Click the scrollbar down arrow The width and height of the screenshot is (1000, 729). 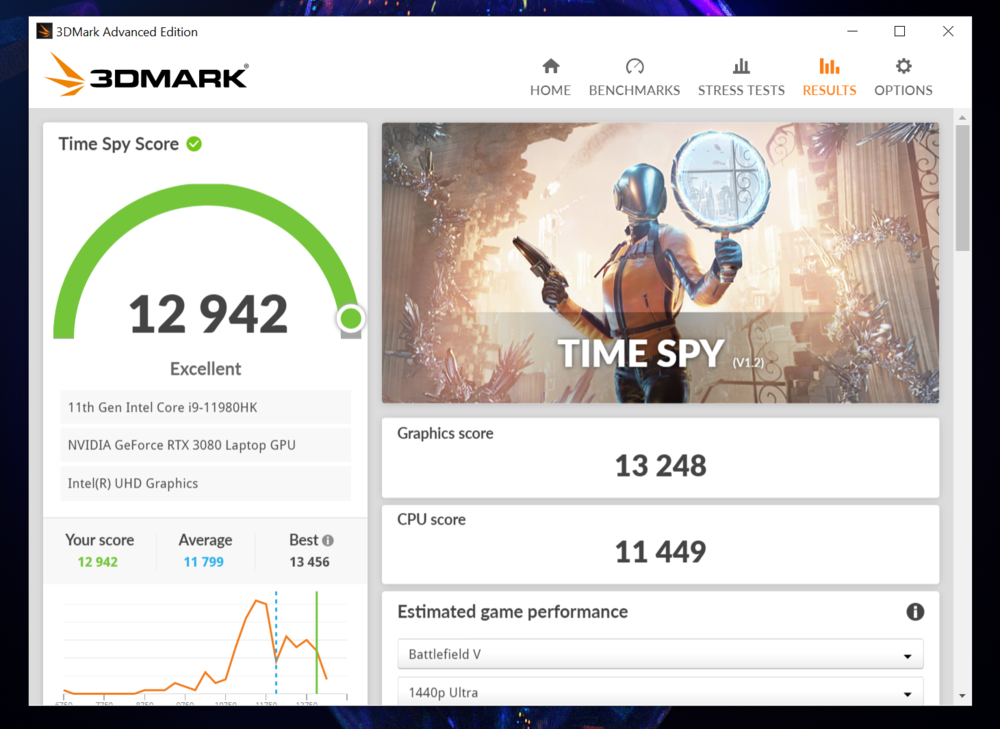962,696
